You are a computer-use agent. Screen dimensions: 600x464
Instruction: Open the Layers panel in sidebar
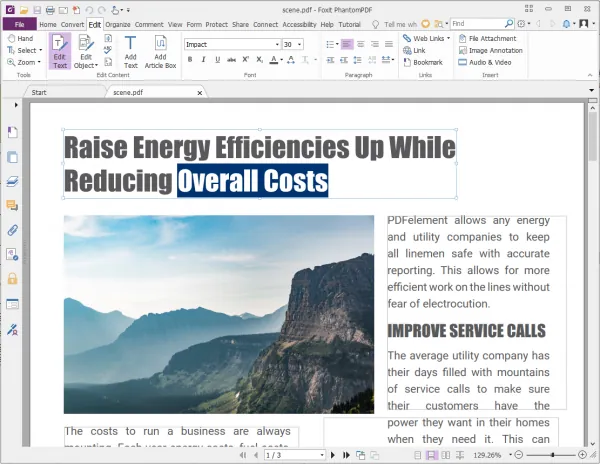tap(12, 181)
